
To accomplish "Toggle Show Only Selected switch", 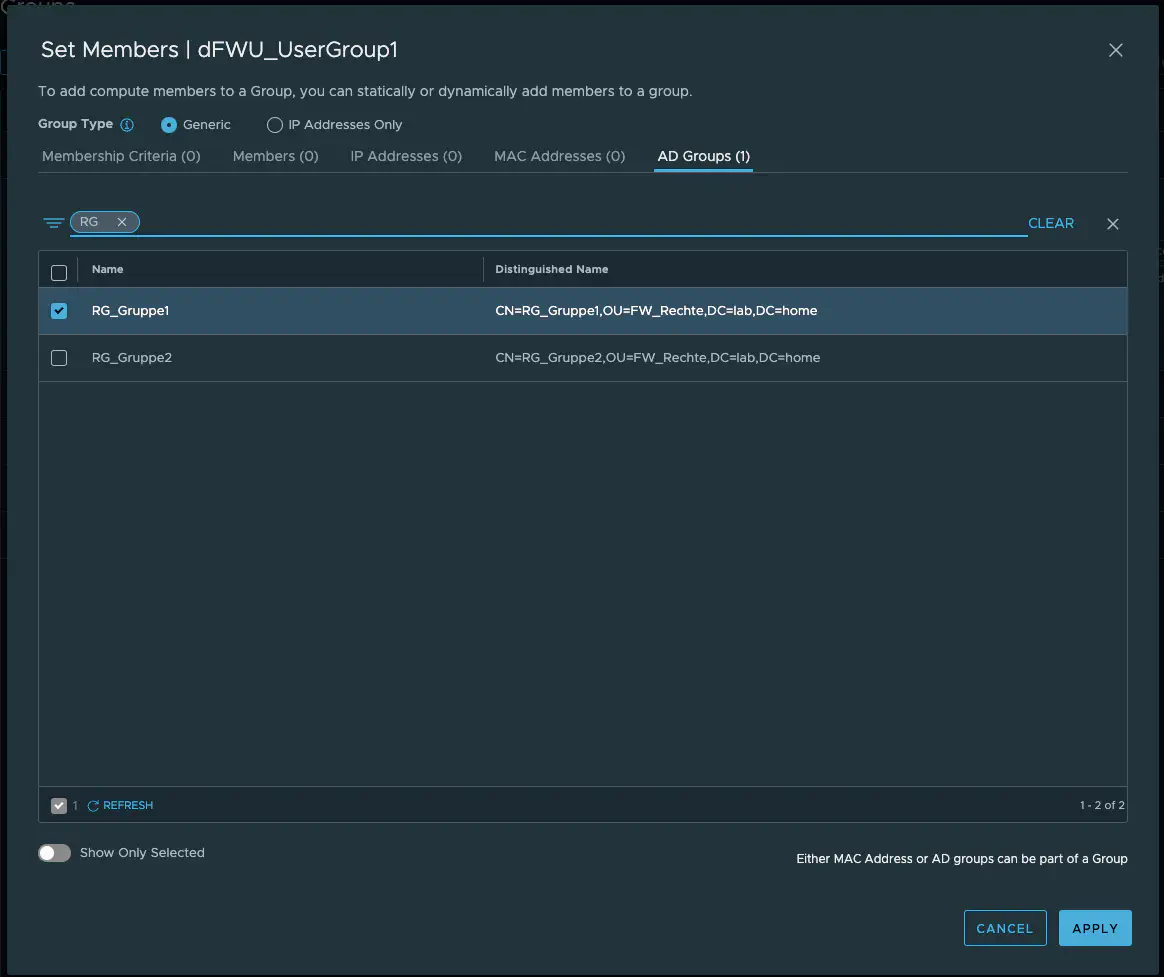I will coord(55,853).
